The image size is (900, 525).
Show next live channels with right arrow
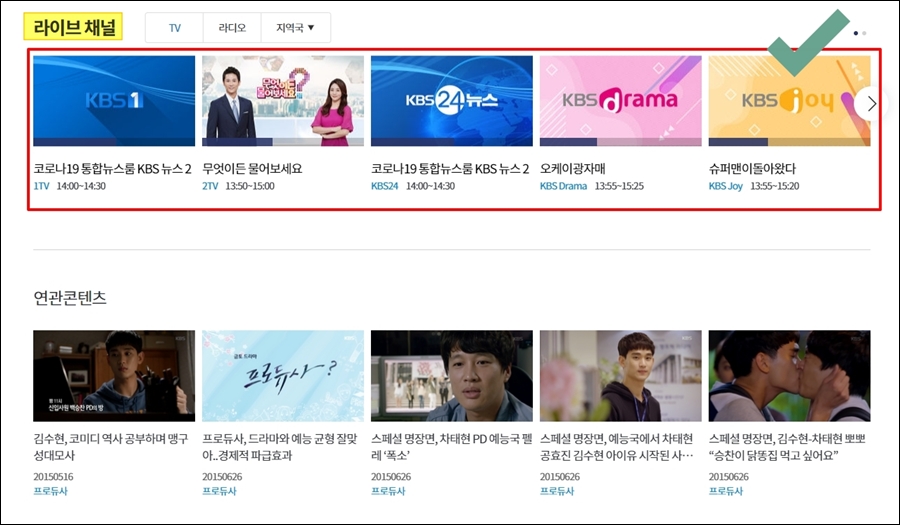tap(871, 103)
